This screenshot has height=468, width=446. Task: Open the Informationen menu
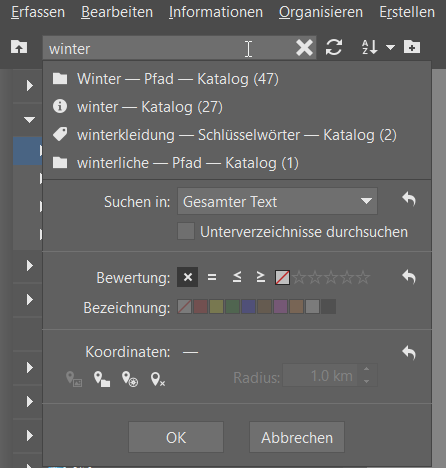coord(216,12)
